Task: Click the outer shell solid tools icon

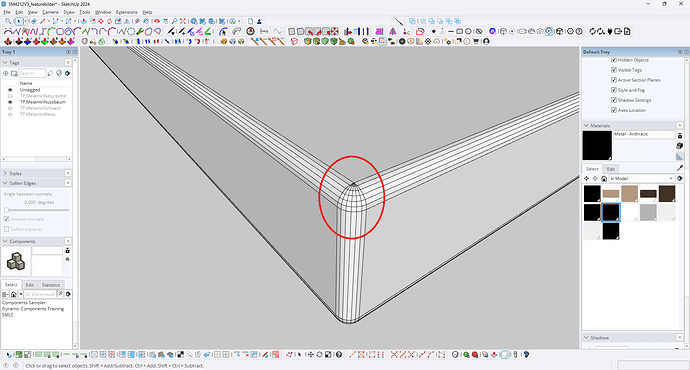Action: tap(412, 21)
